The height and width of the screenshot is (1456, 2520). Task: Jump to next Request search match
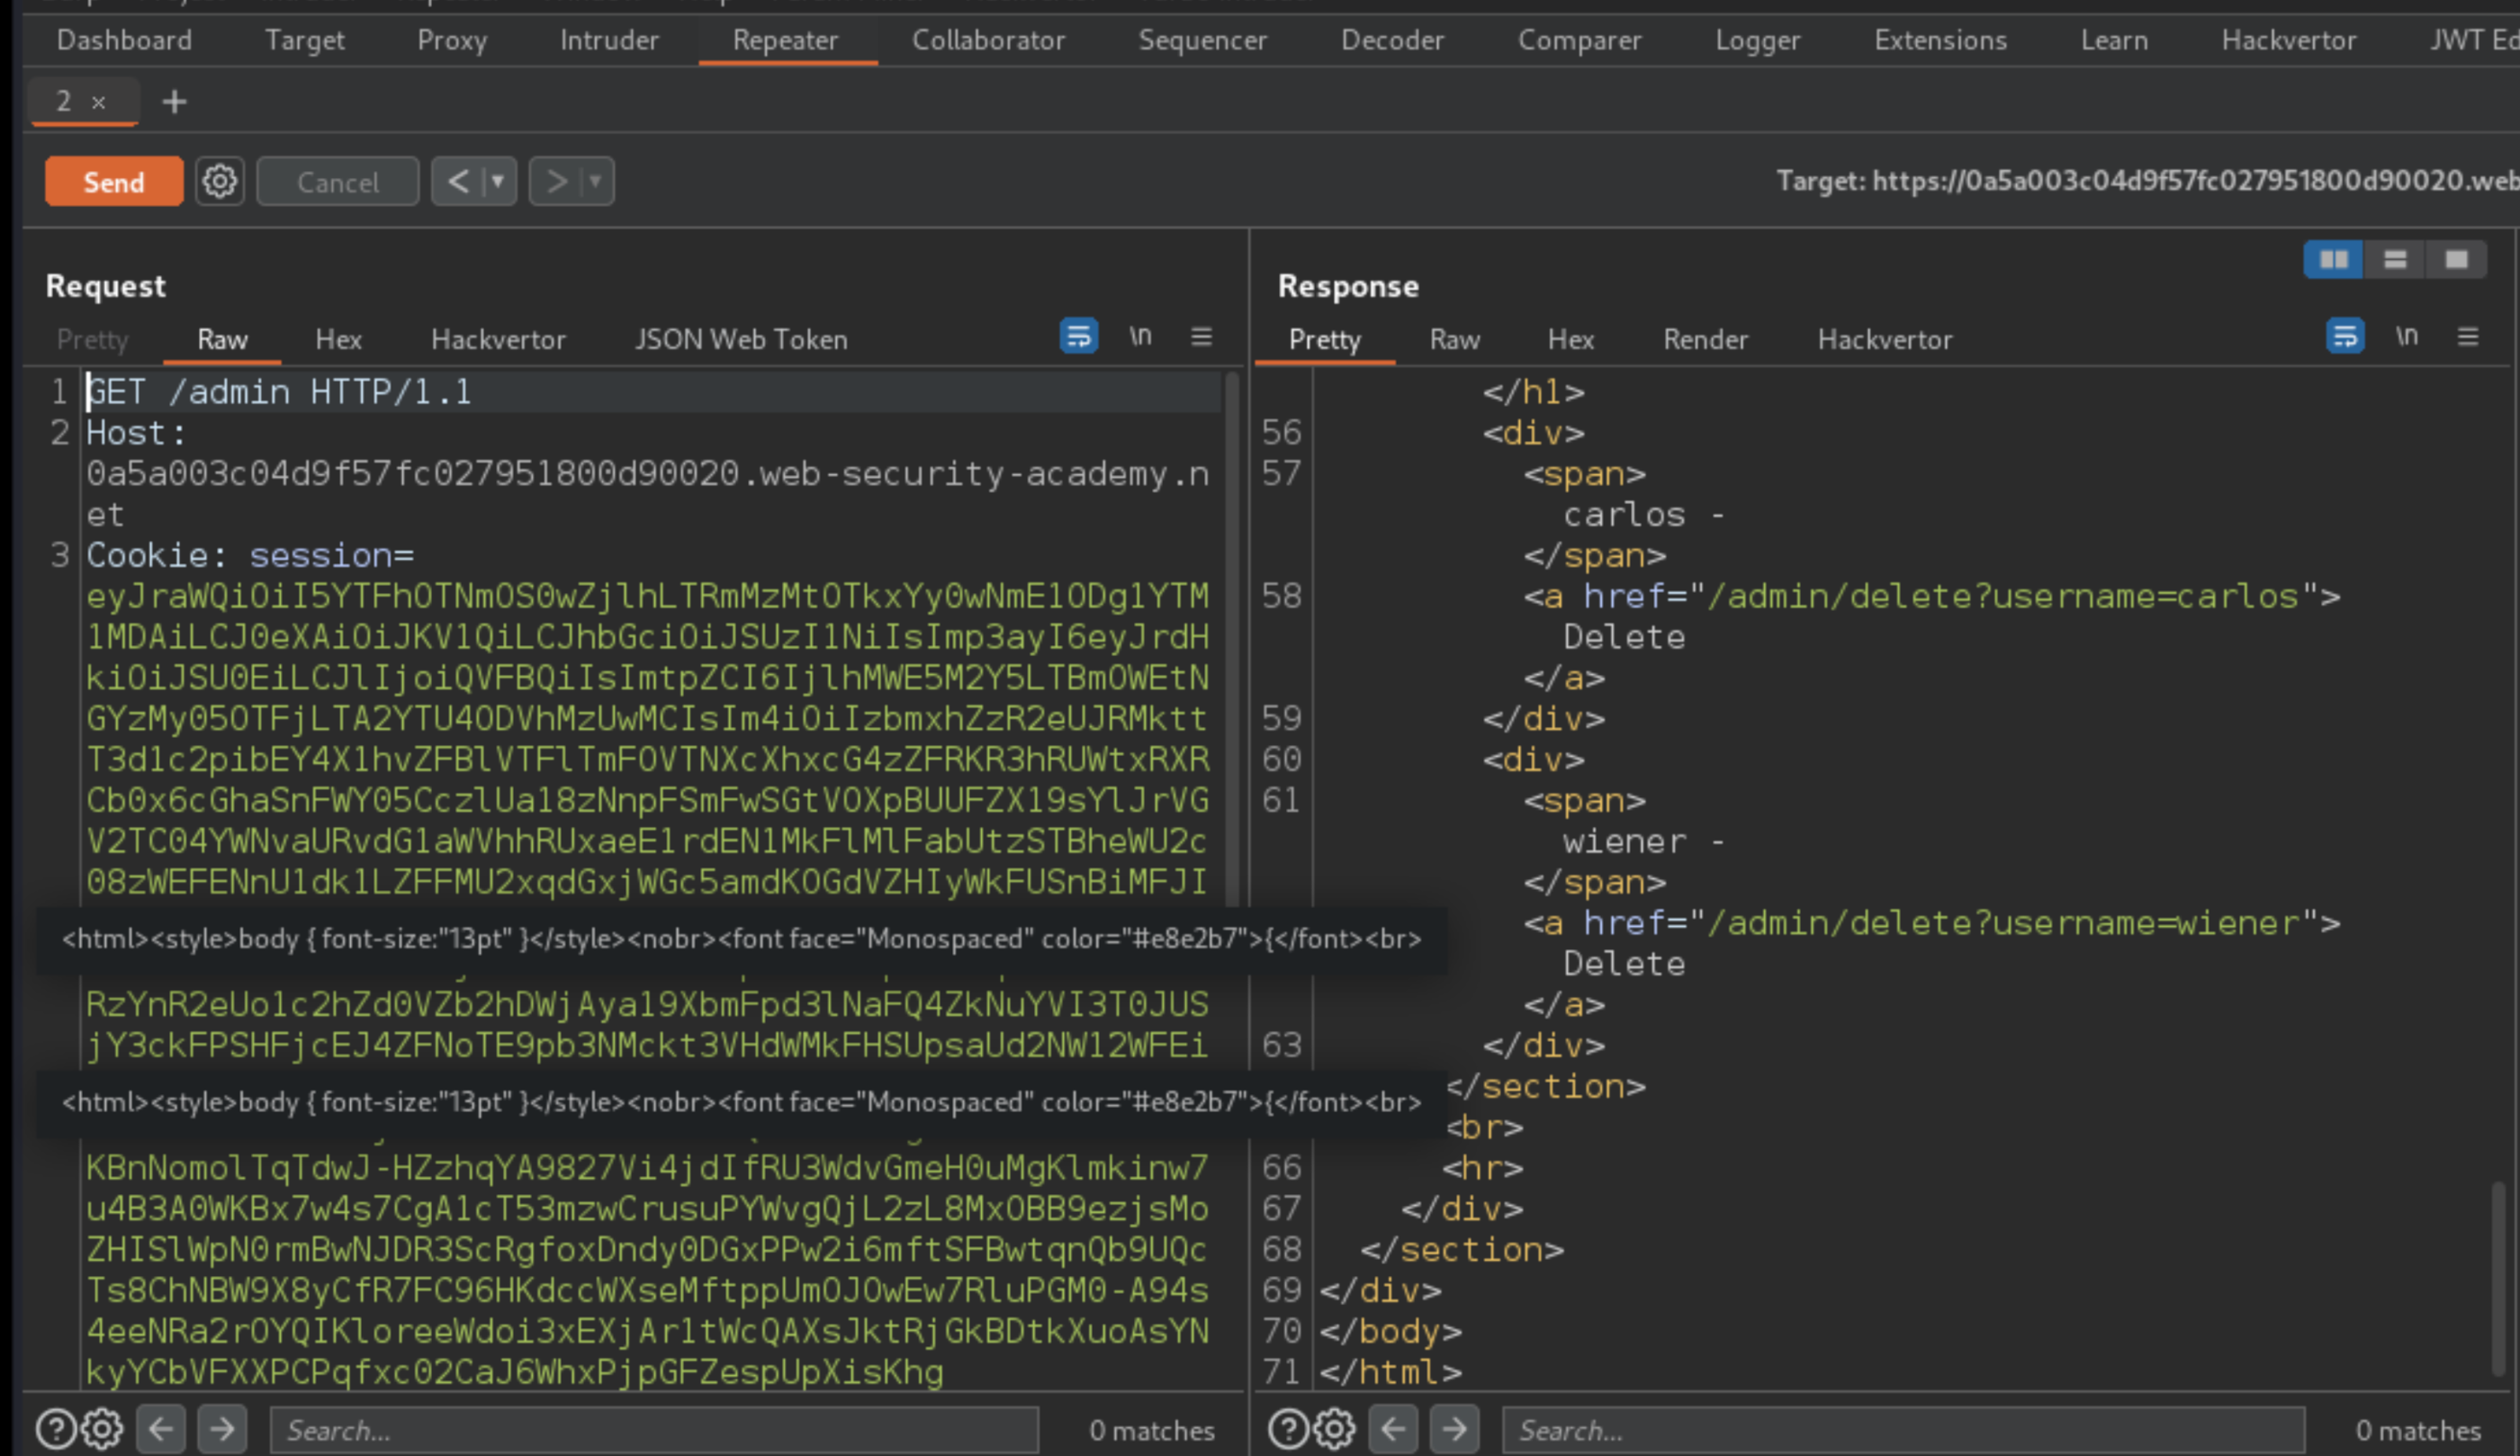point(223,1429)
